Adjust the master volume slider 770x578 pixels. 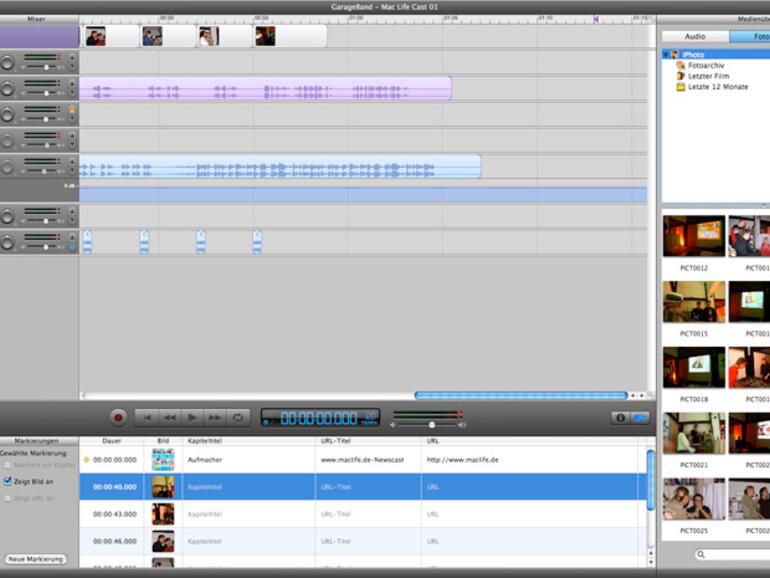431,425
